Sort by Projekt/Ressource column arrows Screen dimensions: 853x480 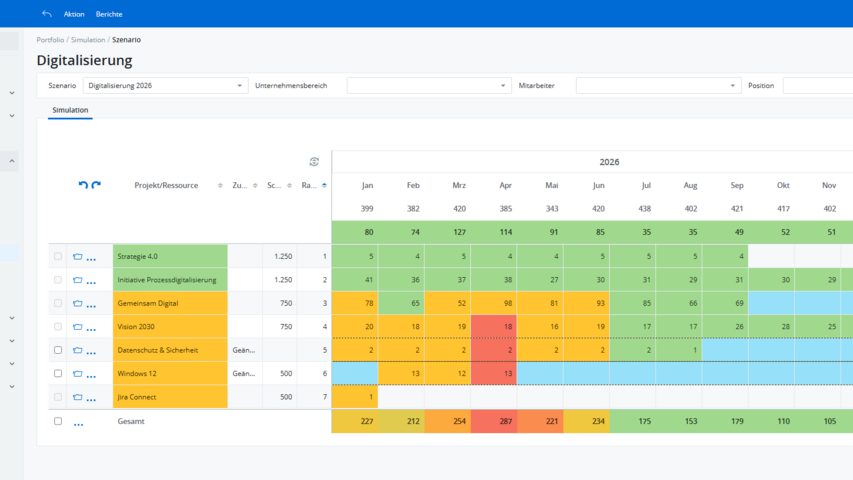click(220, 185)
